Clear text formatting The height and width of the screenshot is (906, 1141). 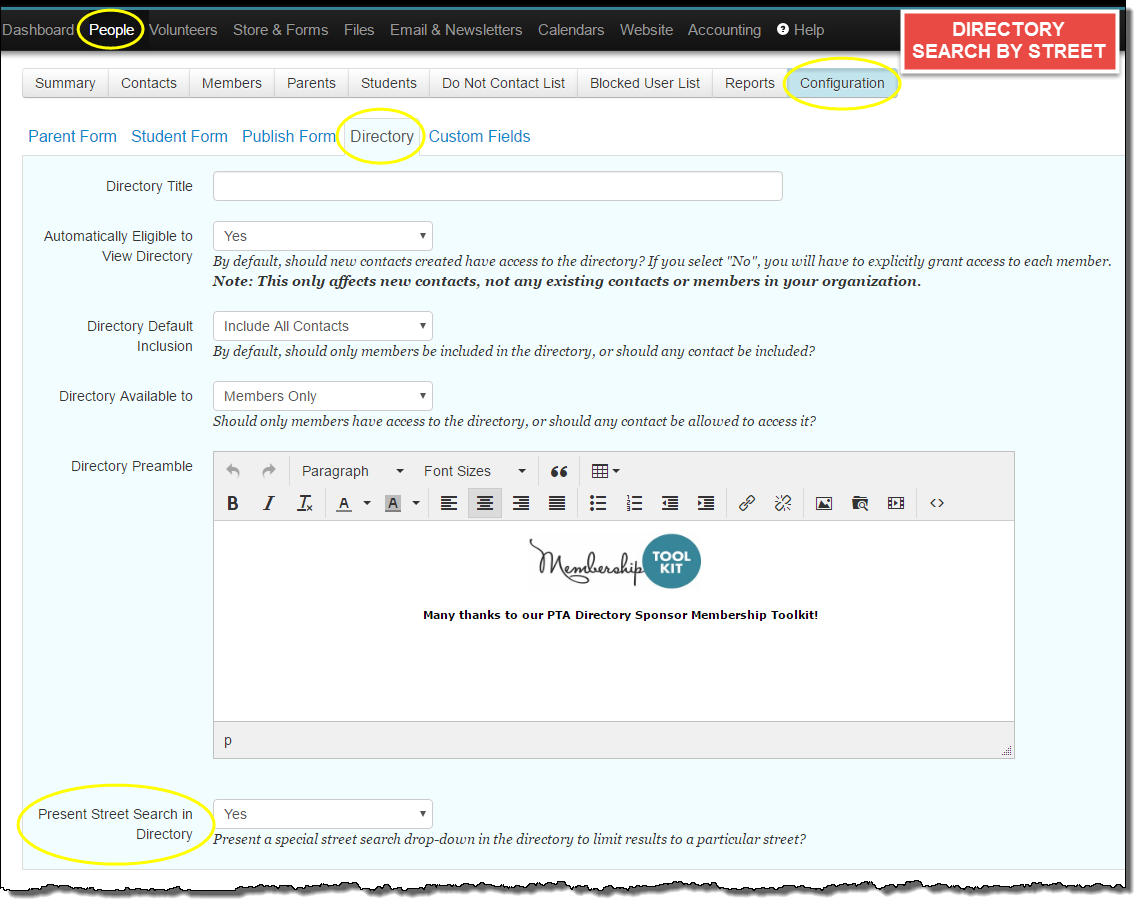click(305, 503)
